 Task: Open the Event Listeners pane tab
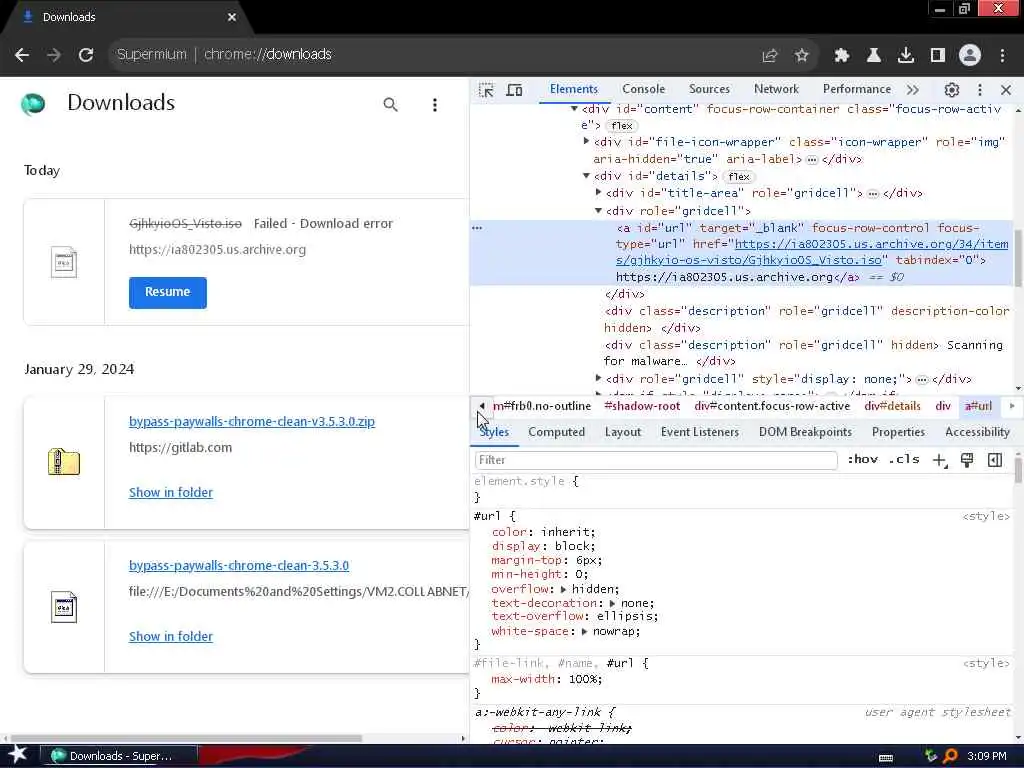tap(699, 432)
